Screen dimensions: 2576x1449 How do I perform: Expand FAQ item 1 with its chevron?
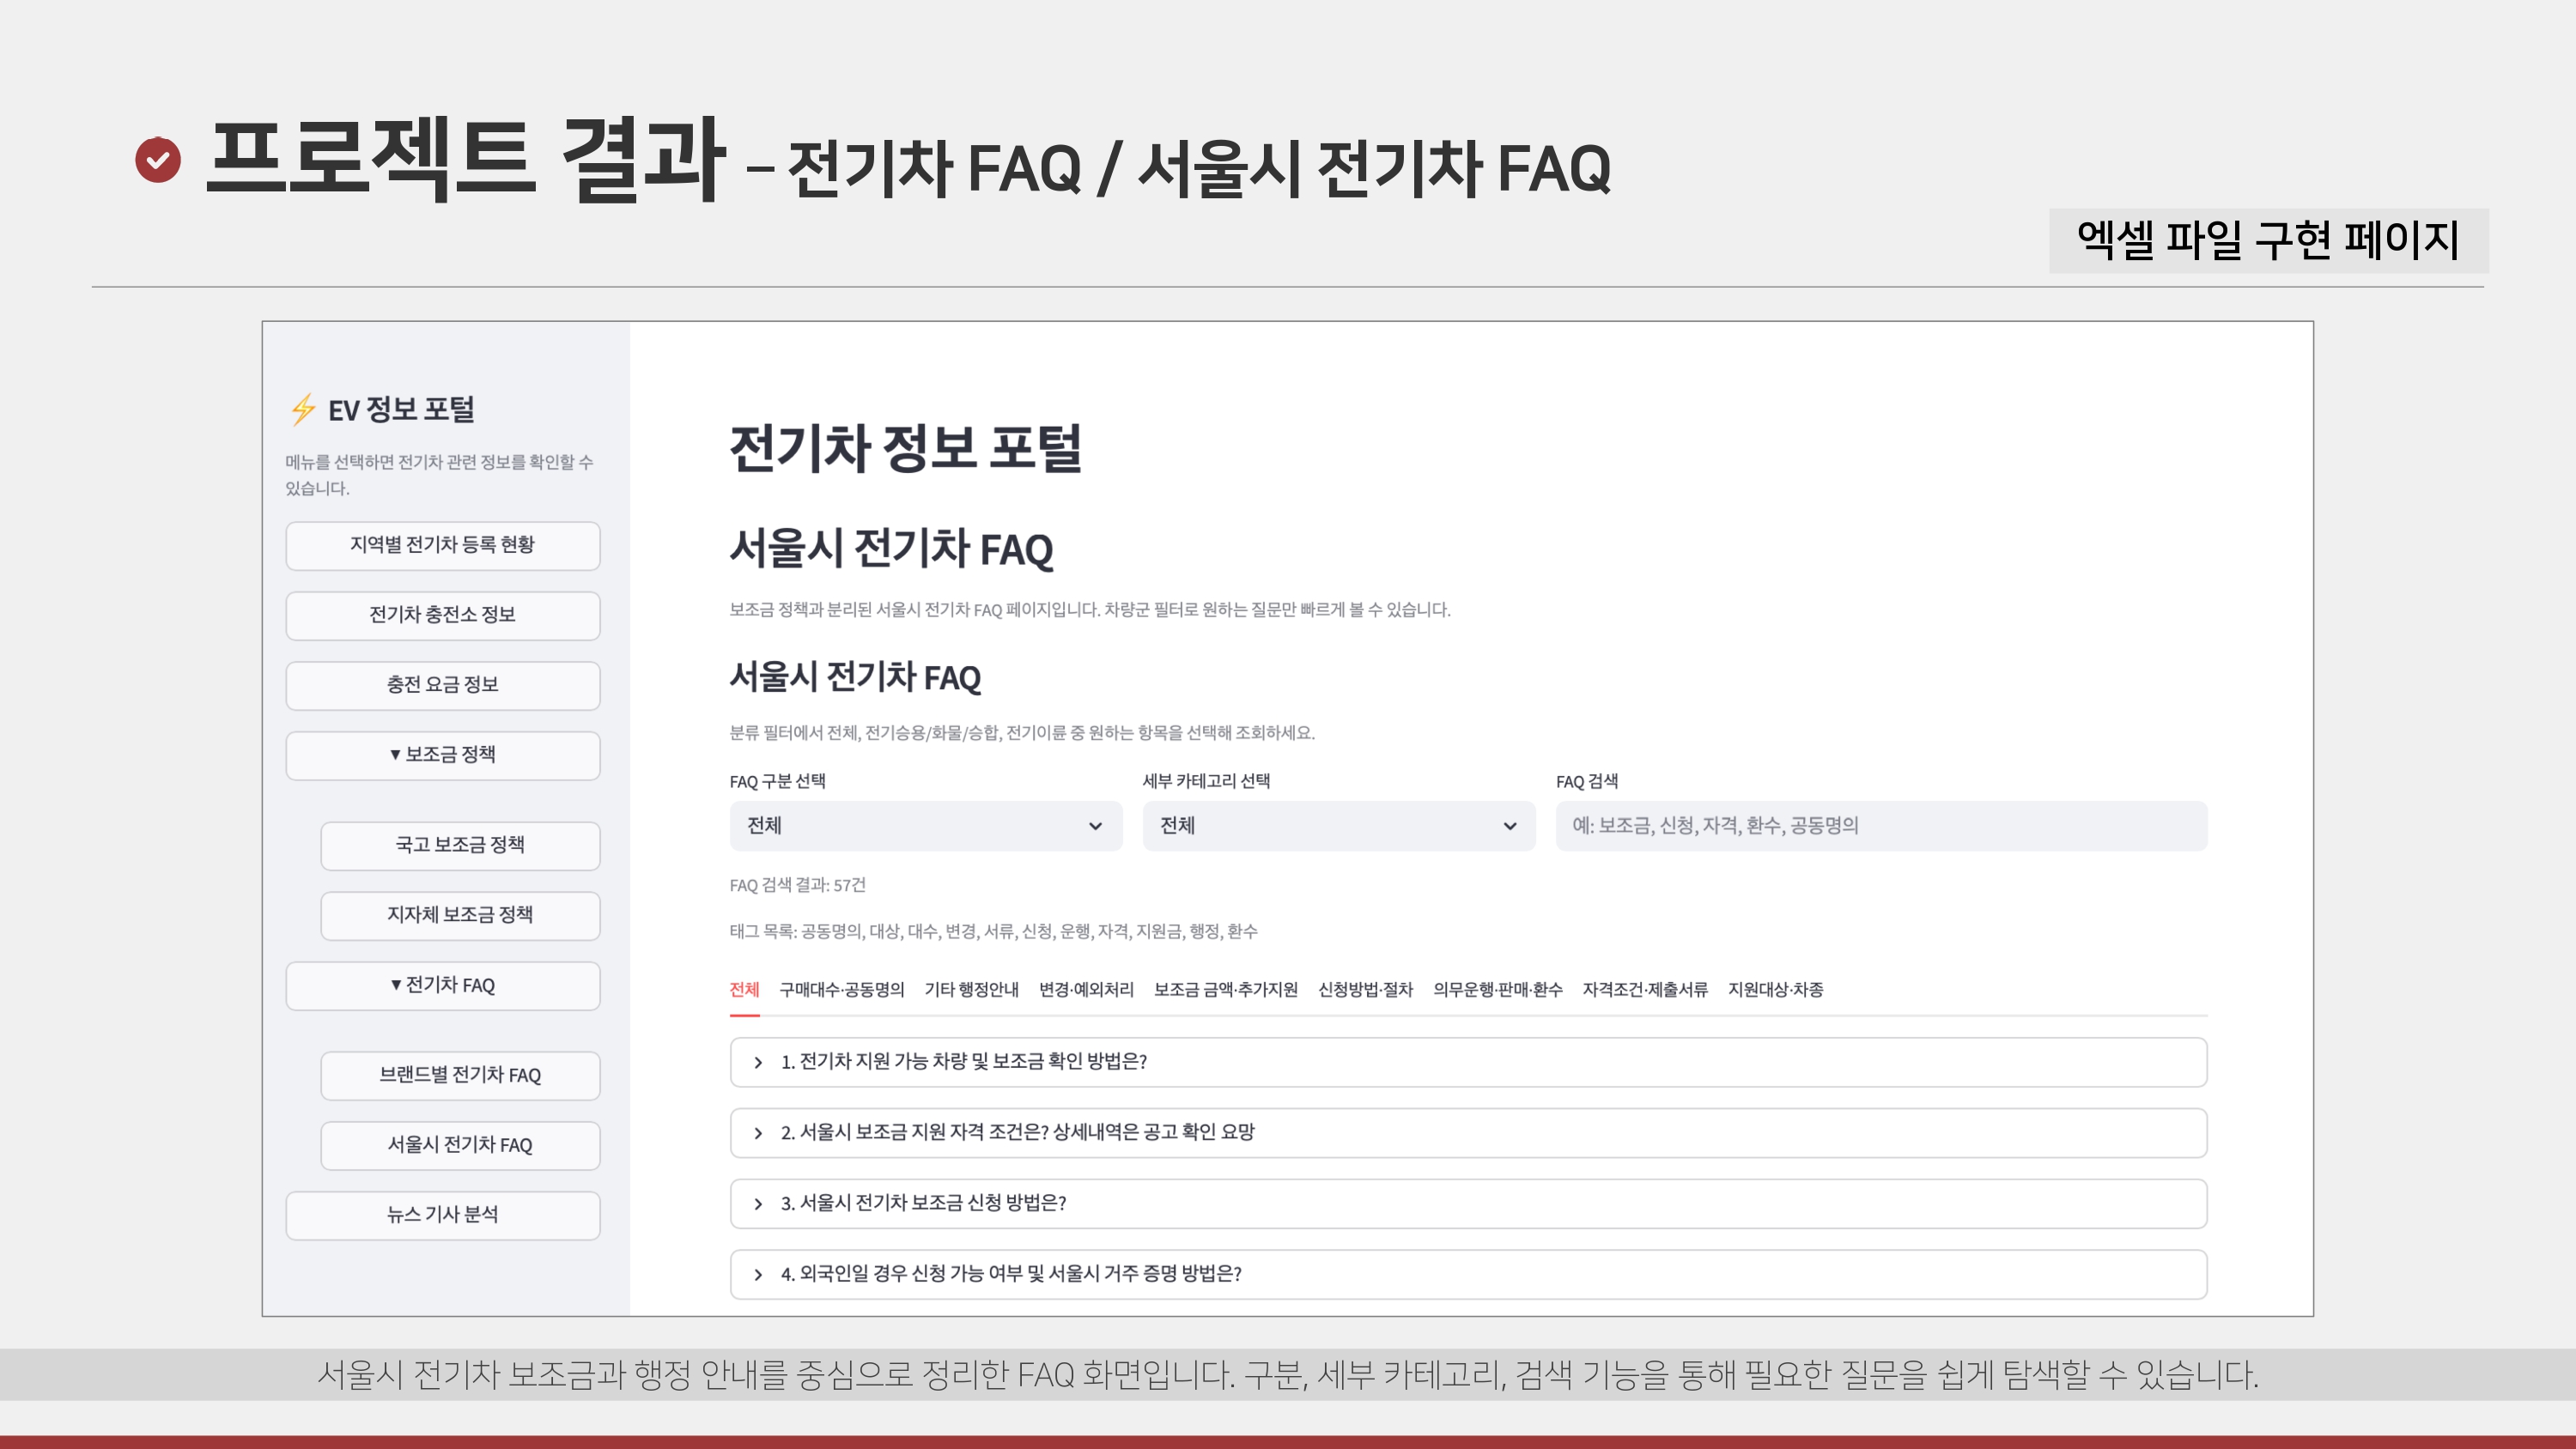click(x=758, y=1062)
